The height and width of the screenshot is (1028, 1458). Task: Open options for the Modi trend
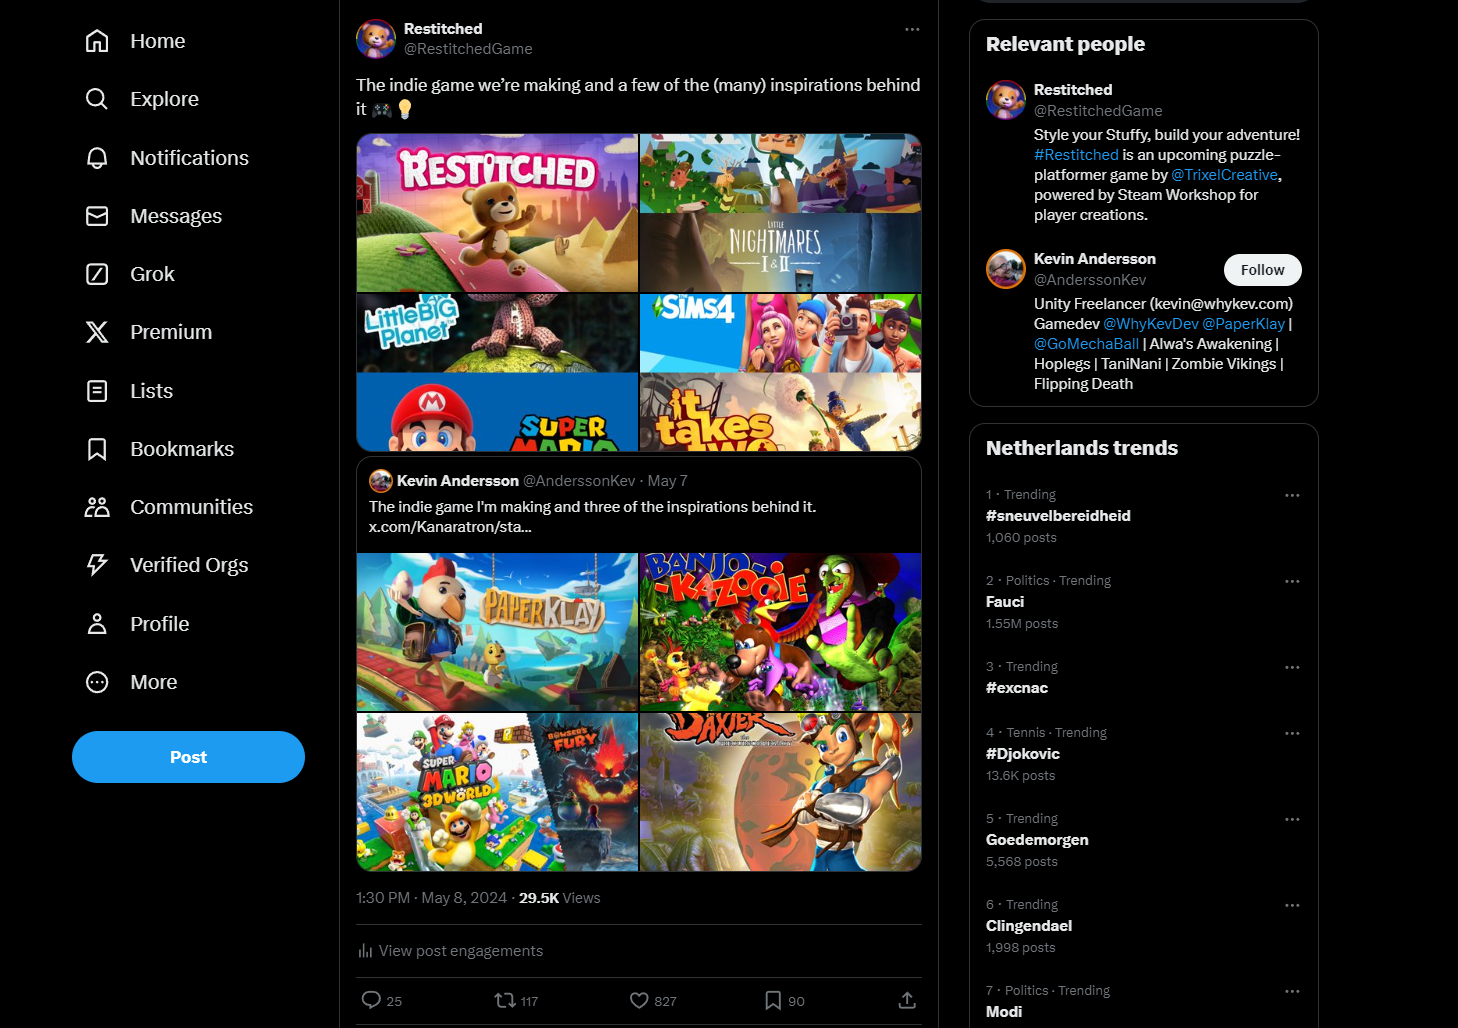(x=1292, y=991)
